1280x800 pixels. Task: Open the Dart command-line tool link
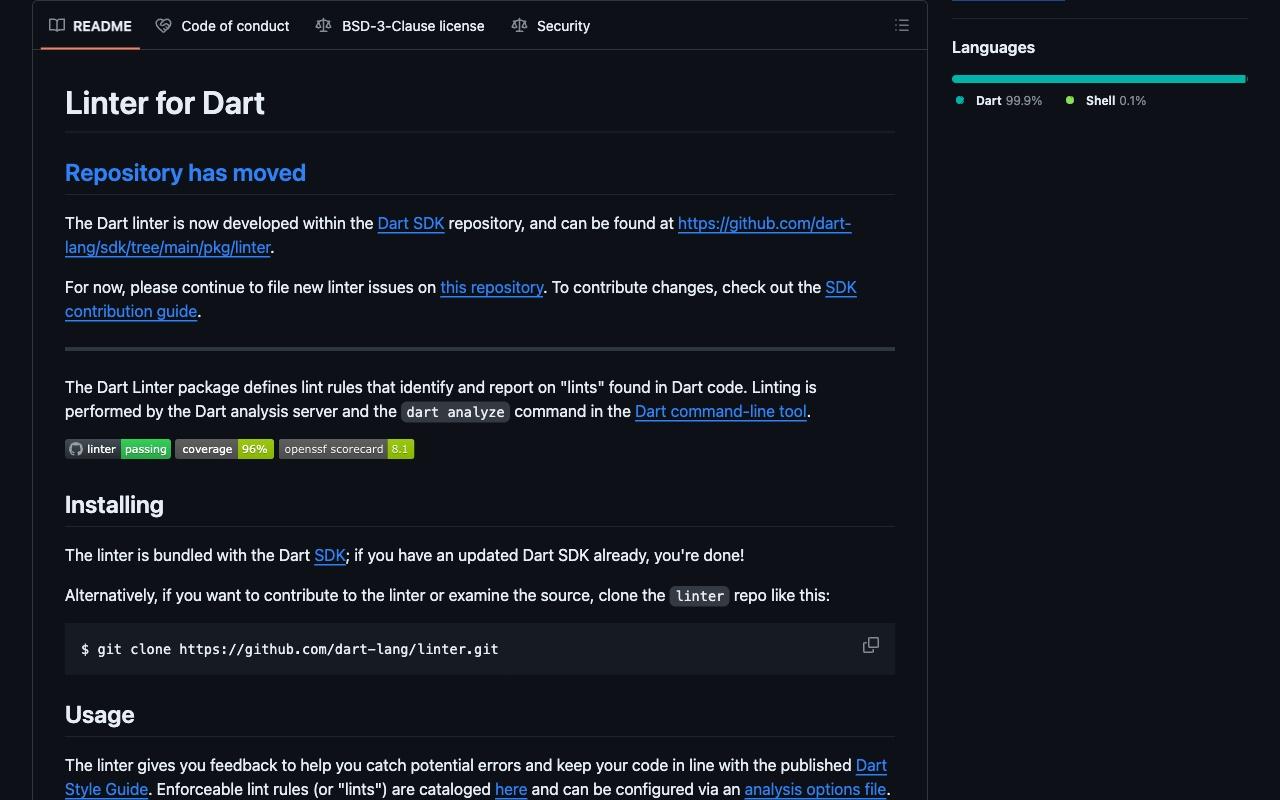point(721,411)
